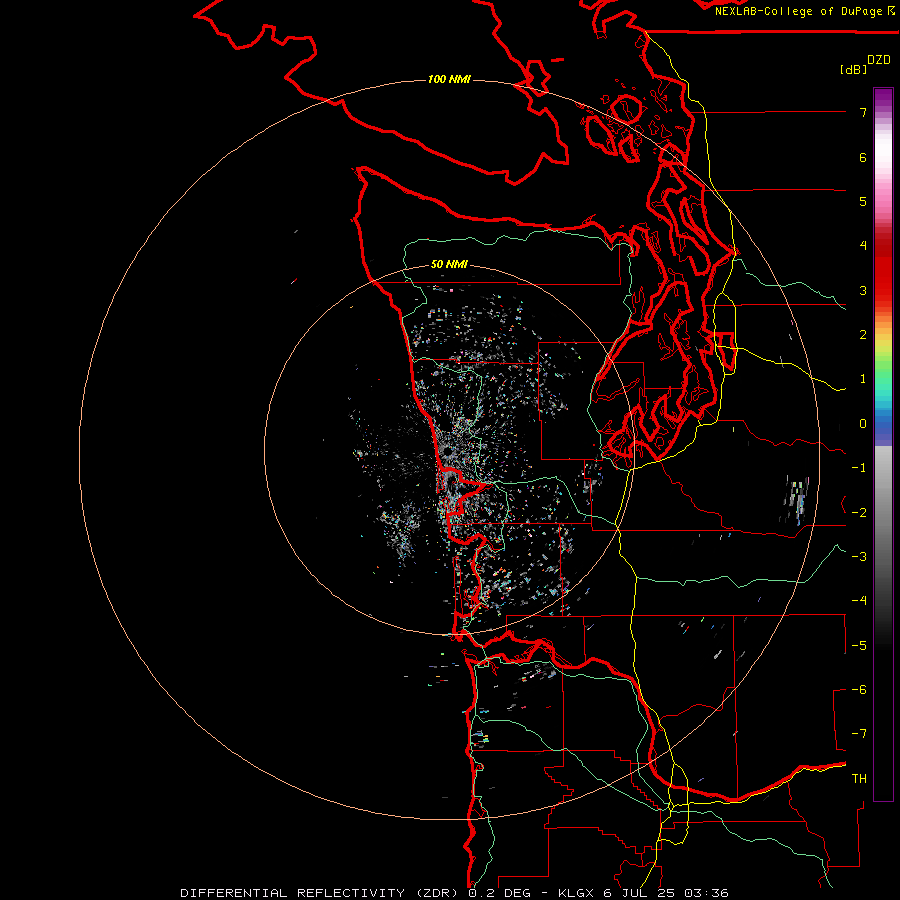Click "DIFFERENTIAL REFLECTIVITY" in the bottom caption

point(292,893)
